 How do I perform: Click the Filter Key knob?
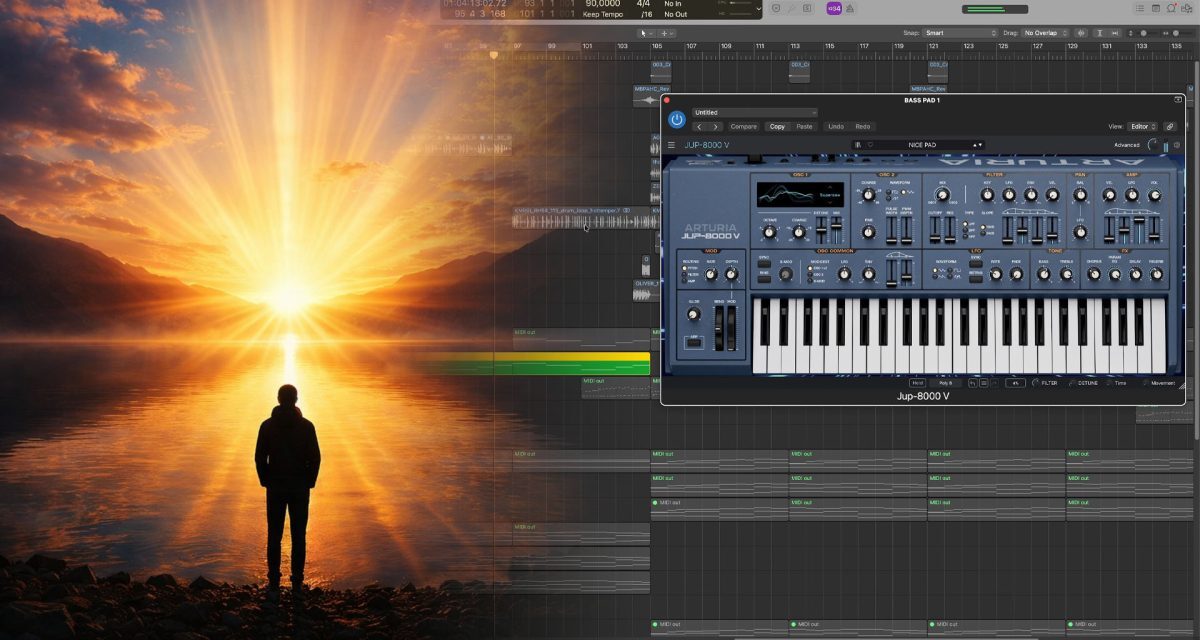click(987, 195)
